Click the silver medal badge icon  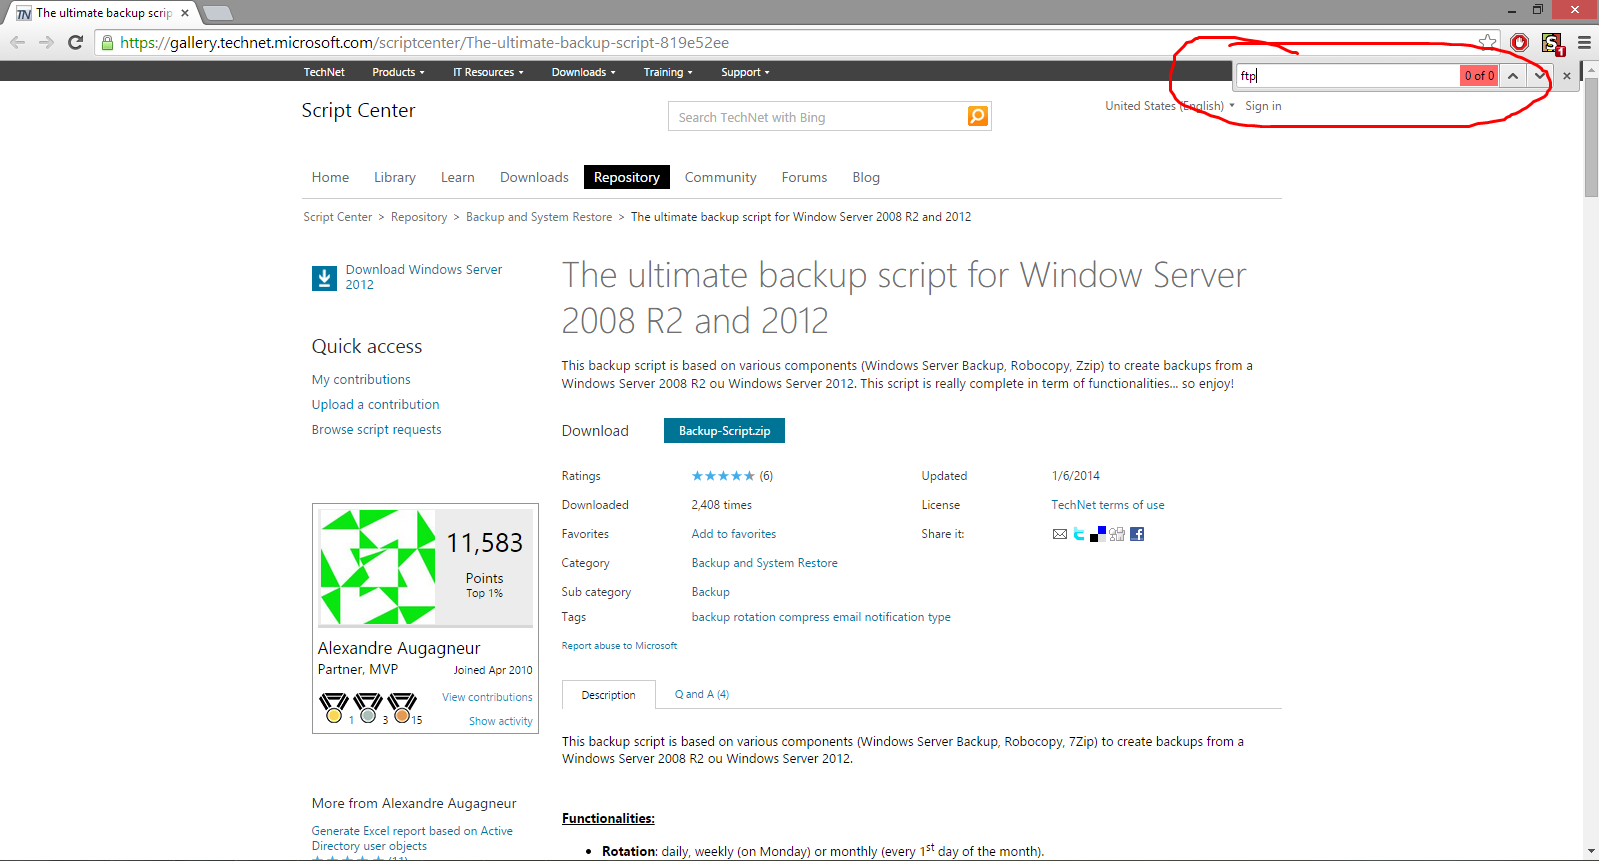pyautogui.click(x=368, y=707)
